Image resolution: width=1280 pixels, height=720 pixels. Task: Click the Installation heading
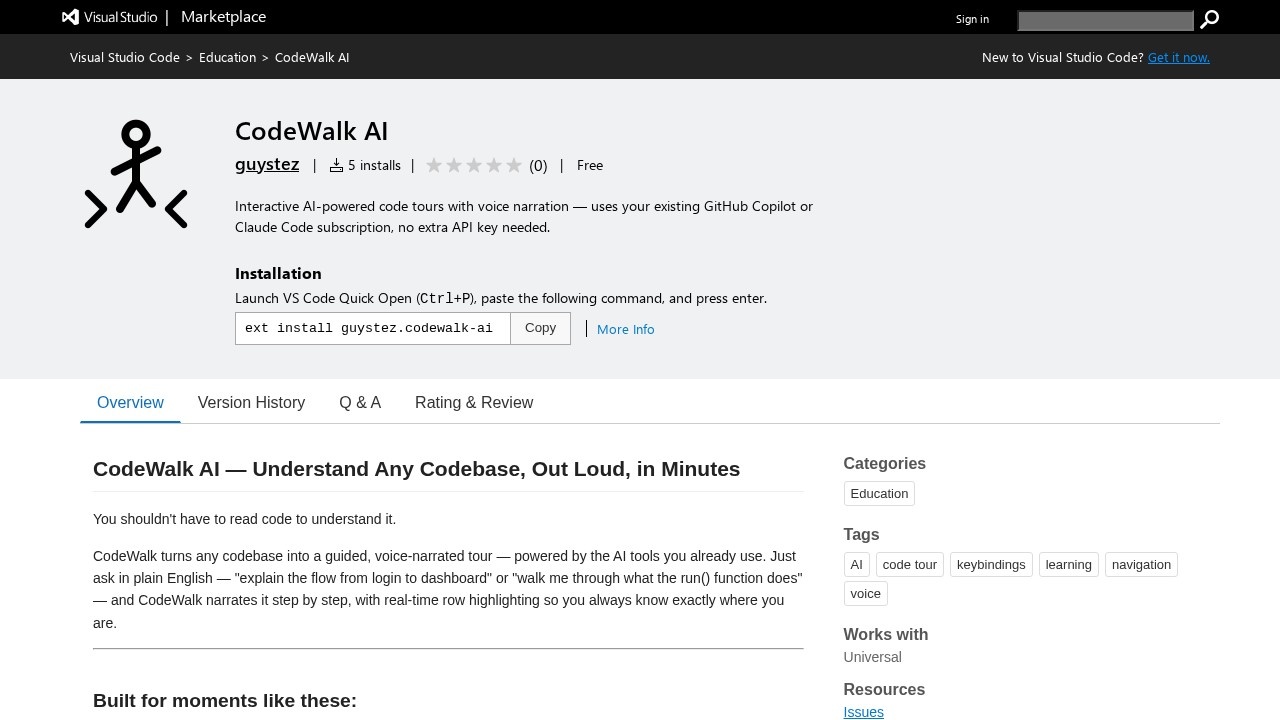tap(278, 273)
